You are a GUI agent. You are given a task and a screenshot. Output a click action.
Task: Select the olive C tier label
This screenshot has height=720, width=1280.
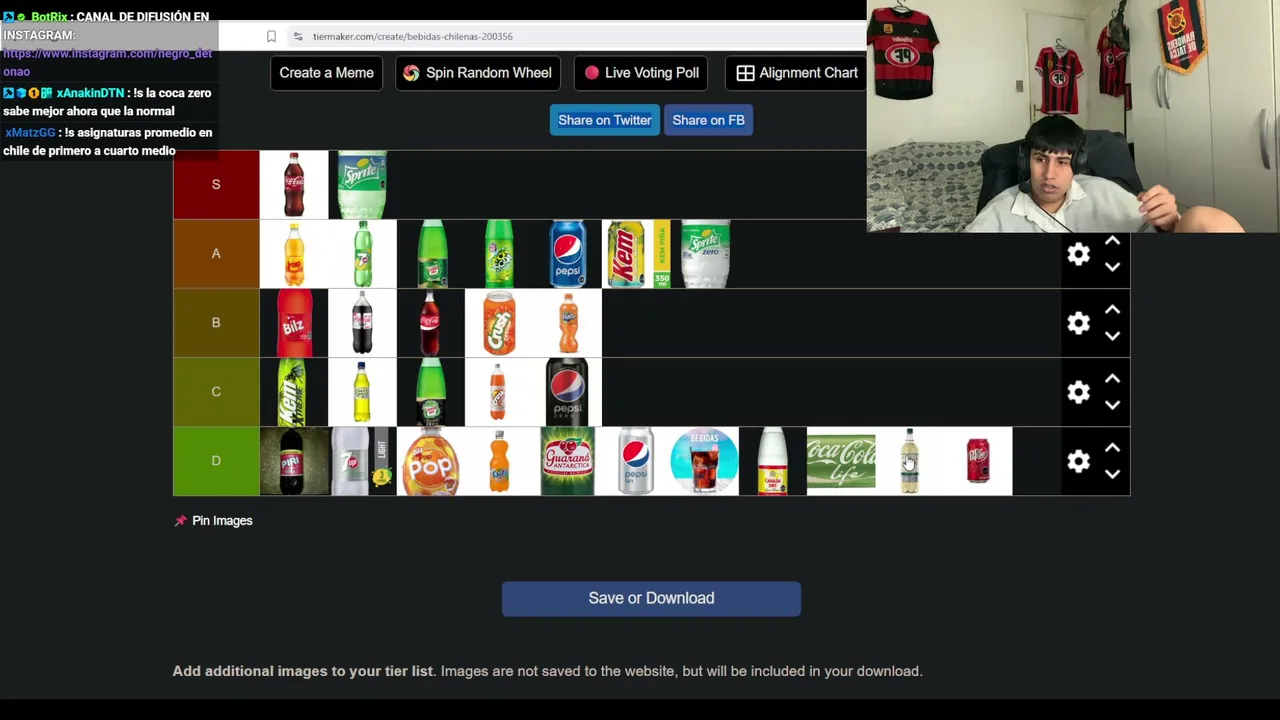(x=216, y=392)
